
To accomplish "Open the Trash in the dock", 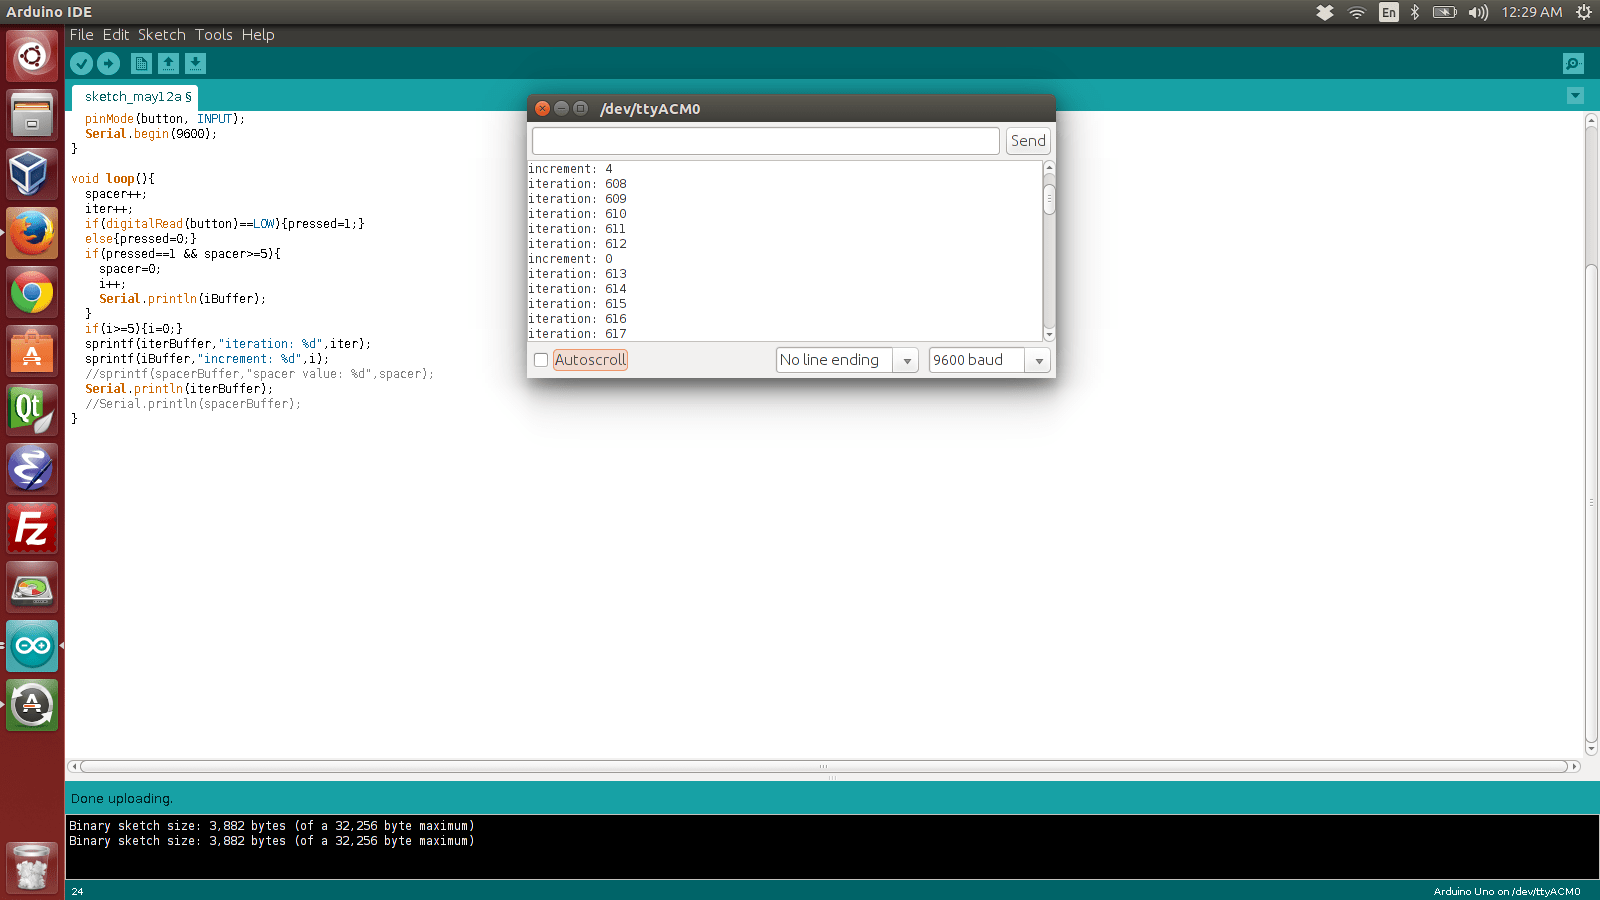I will click(32, 866).
